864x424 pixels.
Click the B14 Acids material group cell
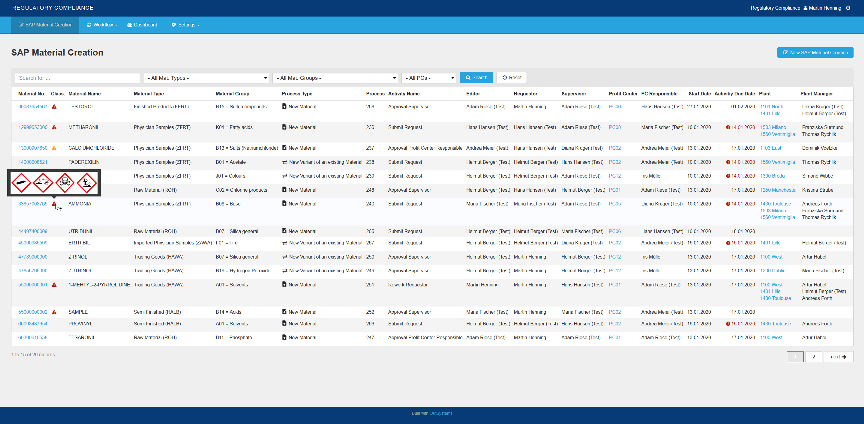pos(228,312)
